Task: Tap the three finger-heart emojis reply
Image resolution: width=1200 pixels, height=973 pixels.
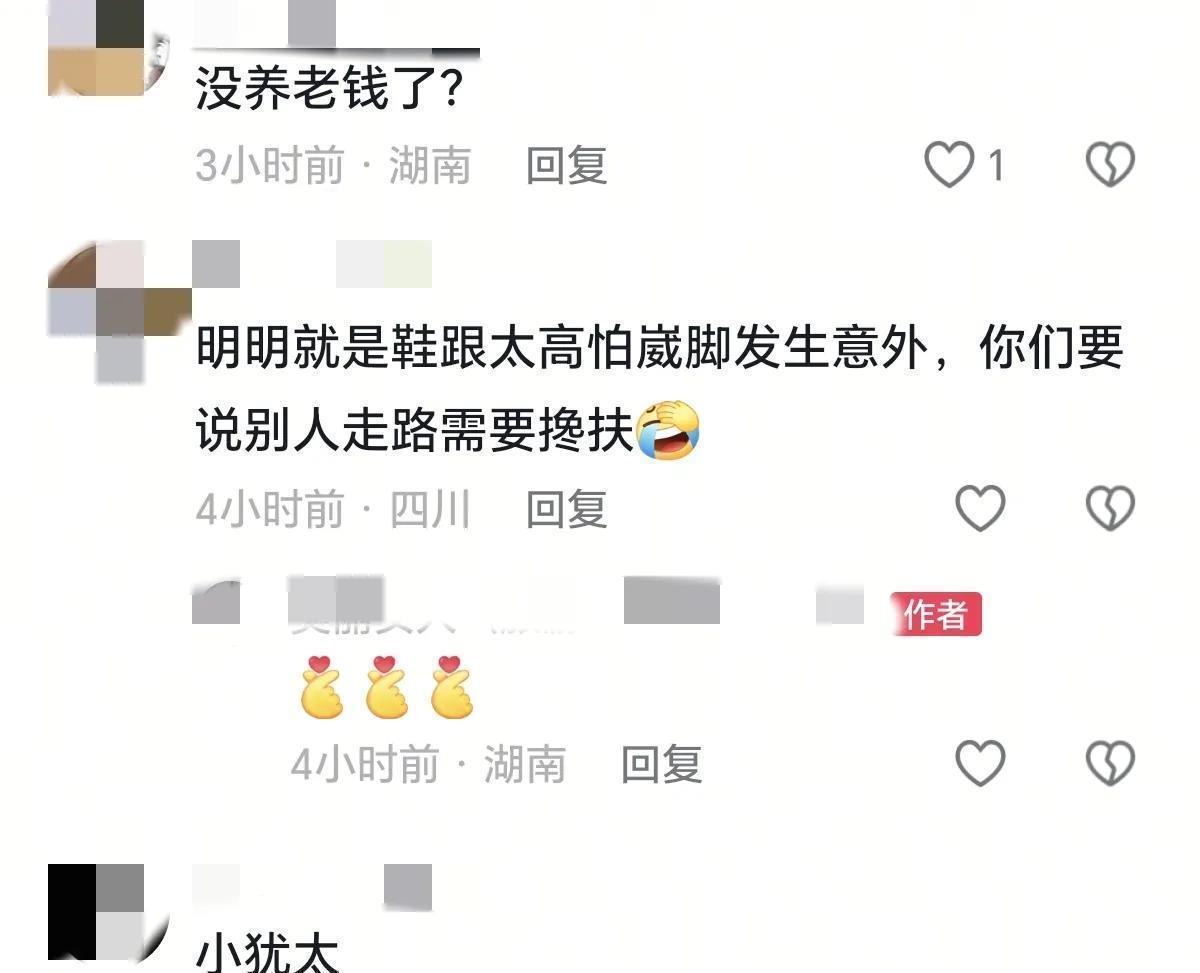Action: coord(386,687)
